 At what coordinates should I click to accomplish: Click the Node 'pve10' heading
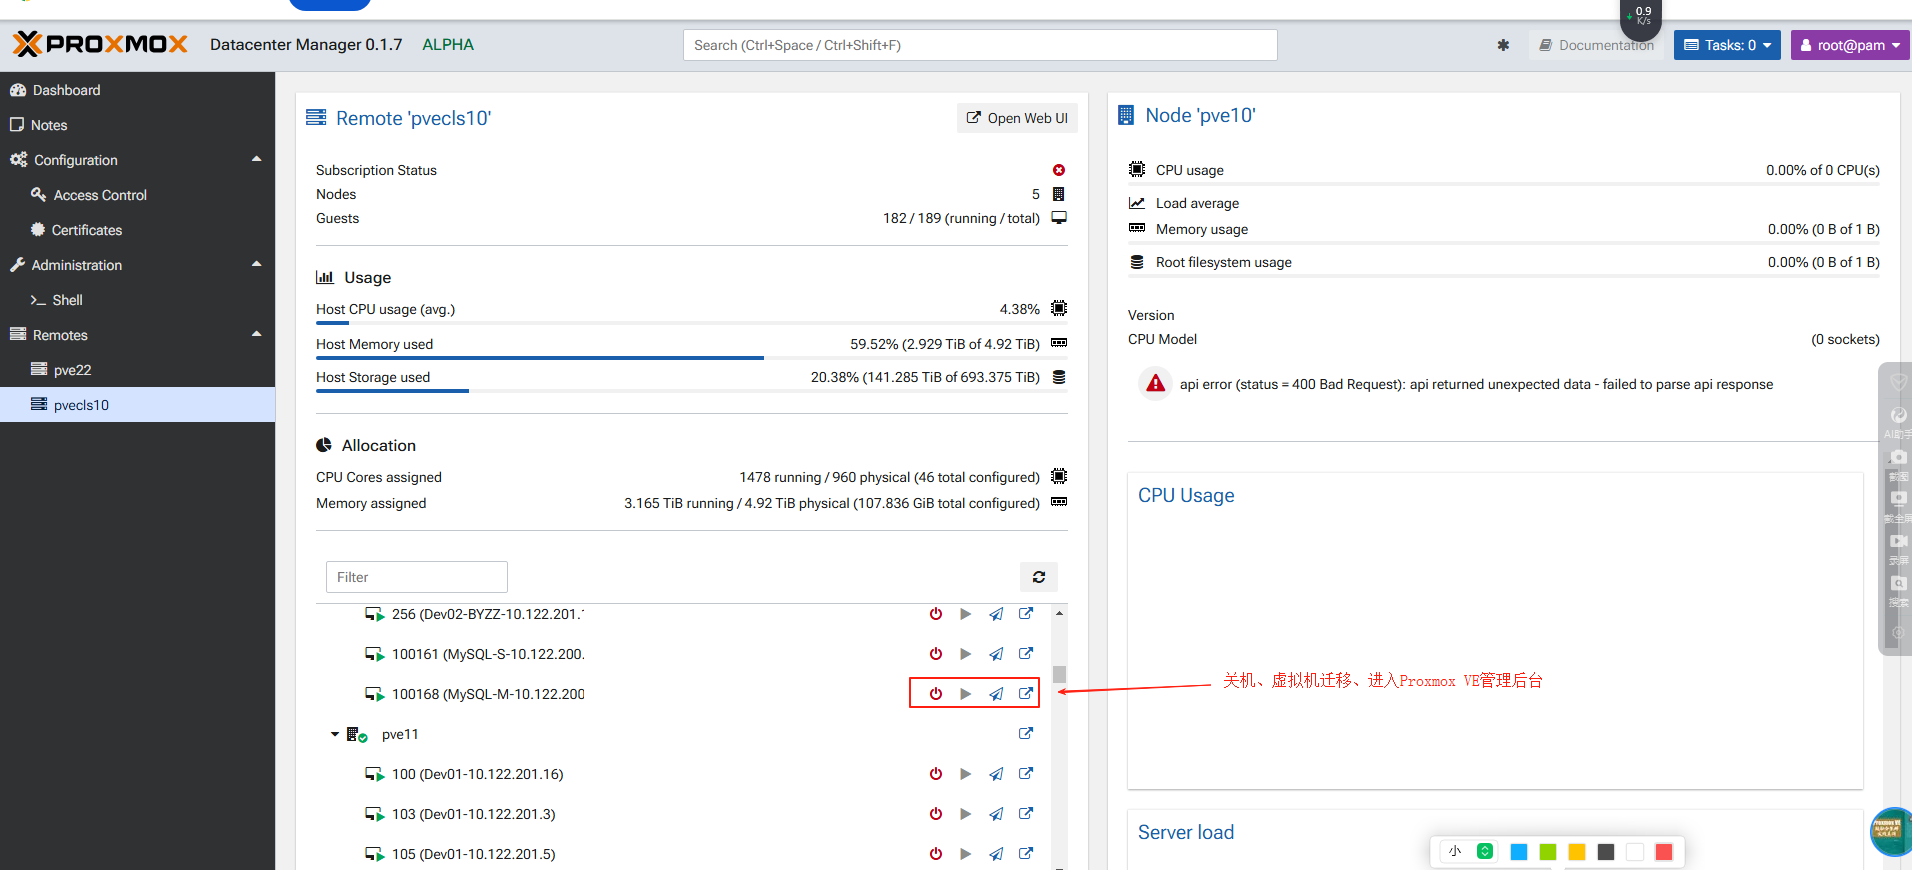(x=1200, y=115)
